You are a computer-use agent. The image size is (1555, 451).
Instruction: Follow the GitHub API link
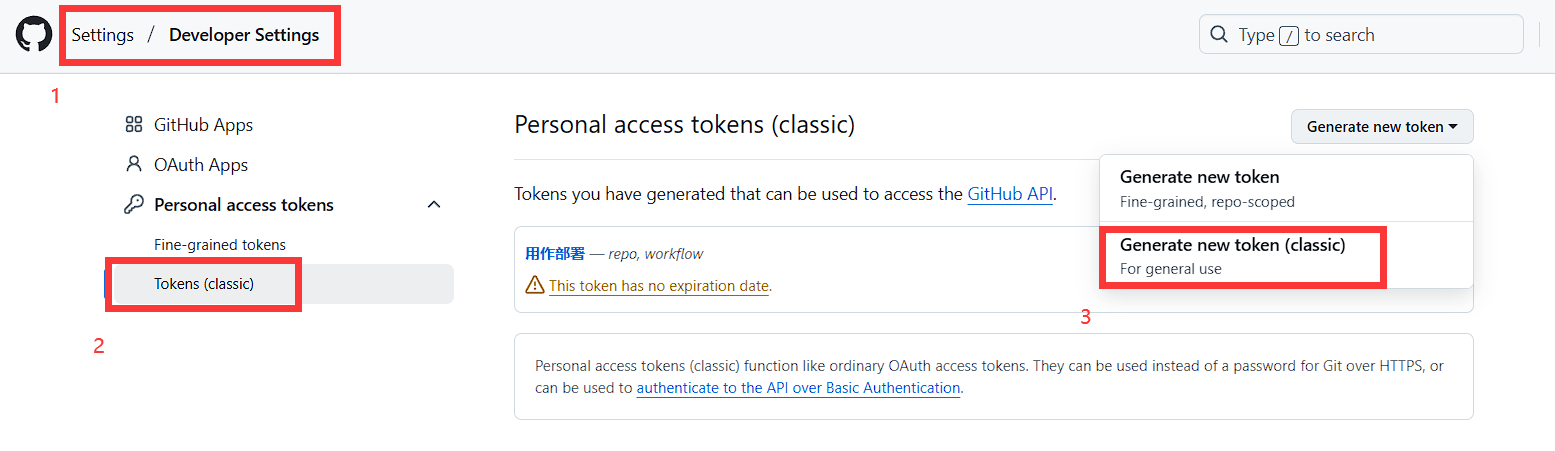pos(1010,194)
